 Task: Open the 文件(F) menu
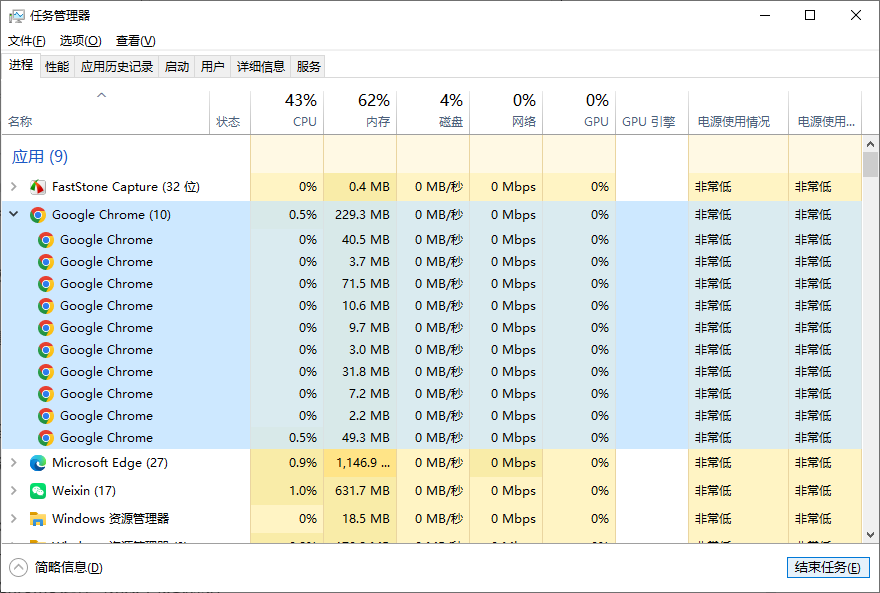[27, 41]
